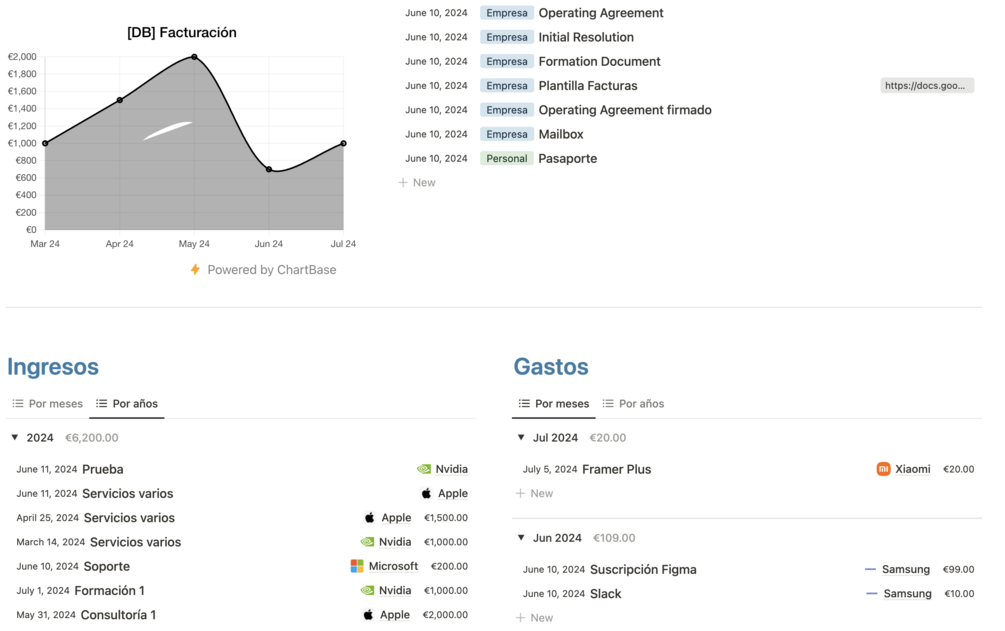This screenshot has height=631, width=1005.
Task: Open Samsung link in Slack row
Action: [908, 594]
